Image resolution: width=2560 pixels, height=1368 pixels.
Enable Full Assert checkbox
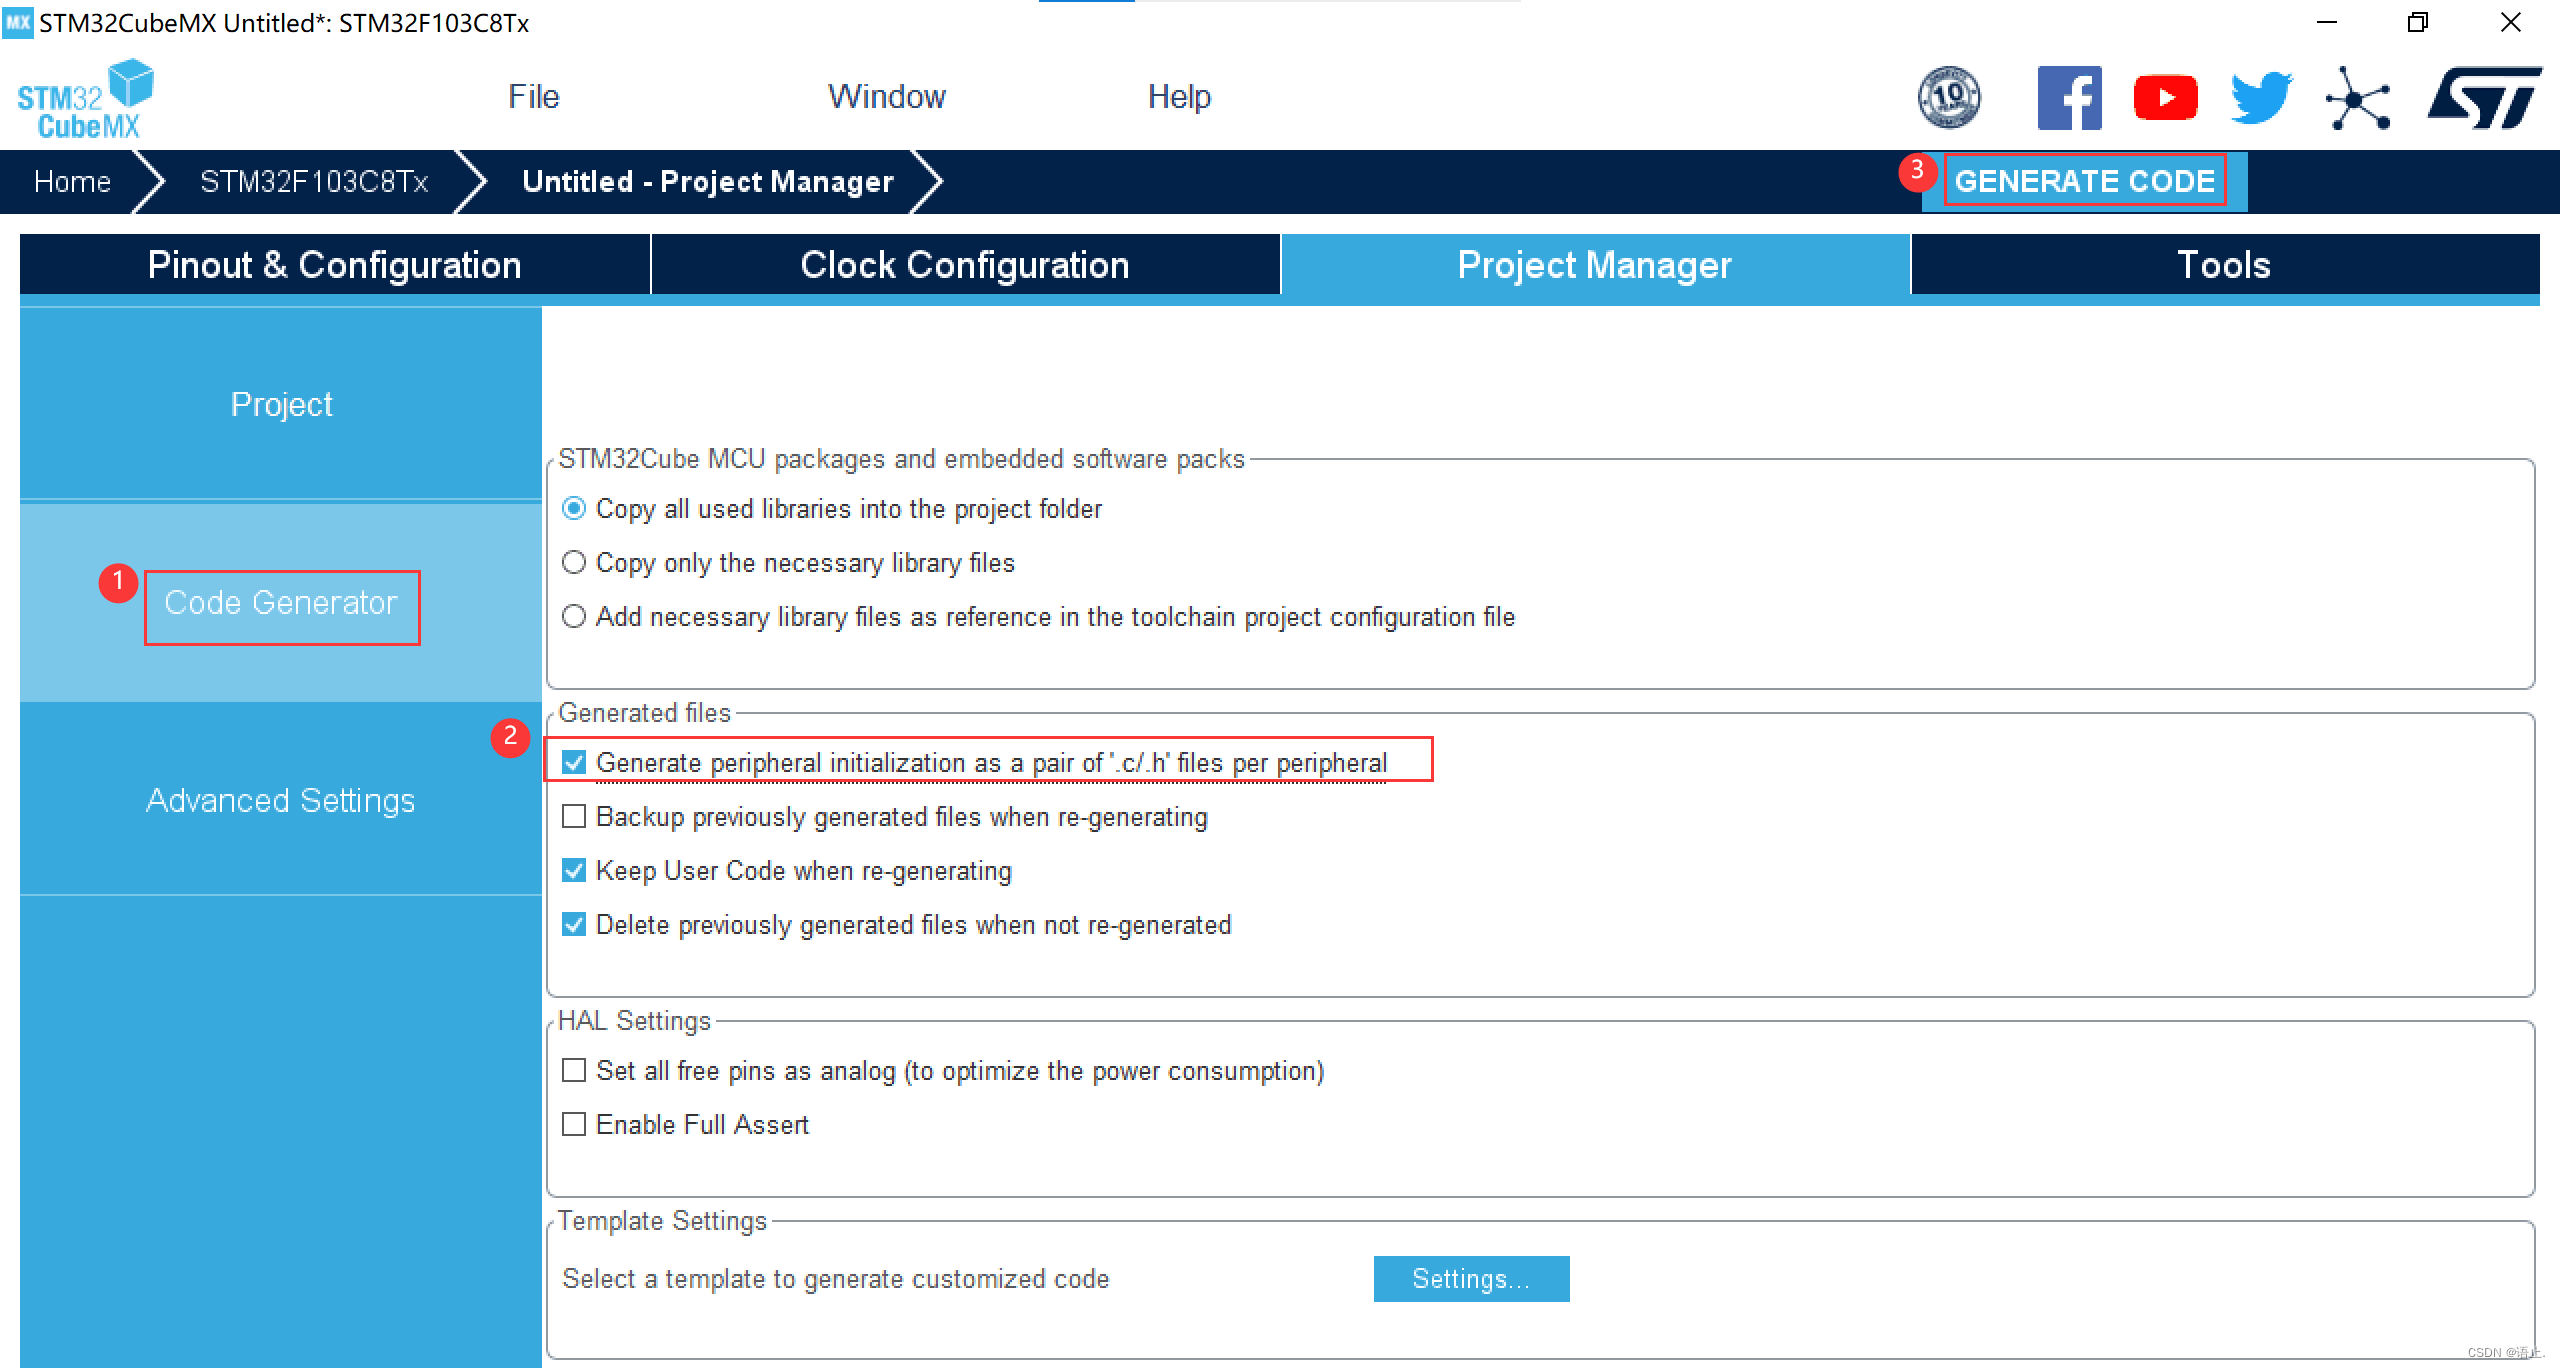coord(574,1125)
